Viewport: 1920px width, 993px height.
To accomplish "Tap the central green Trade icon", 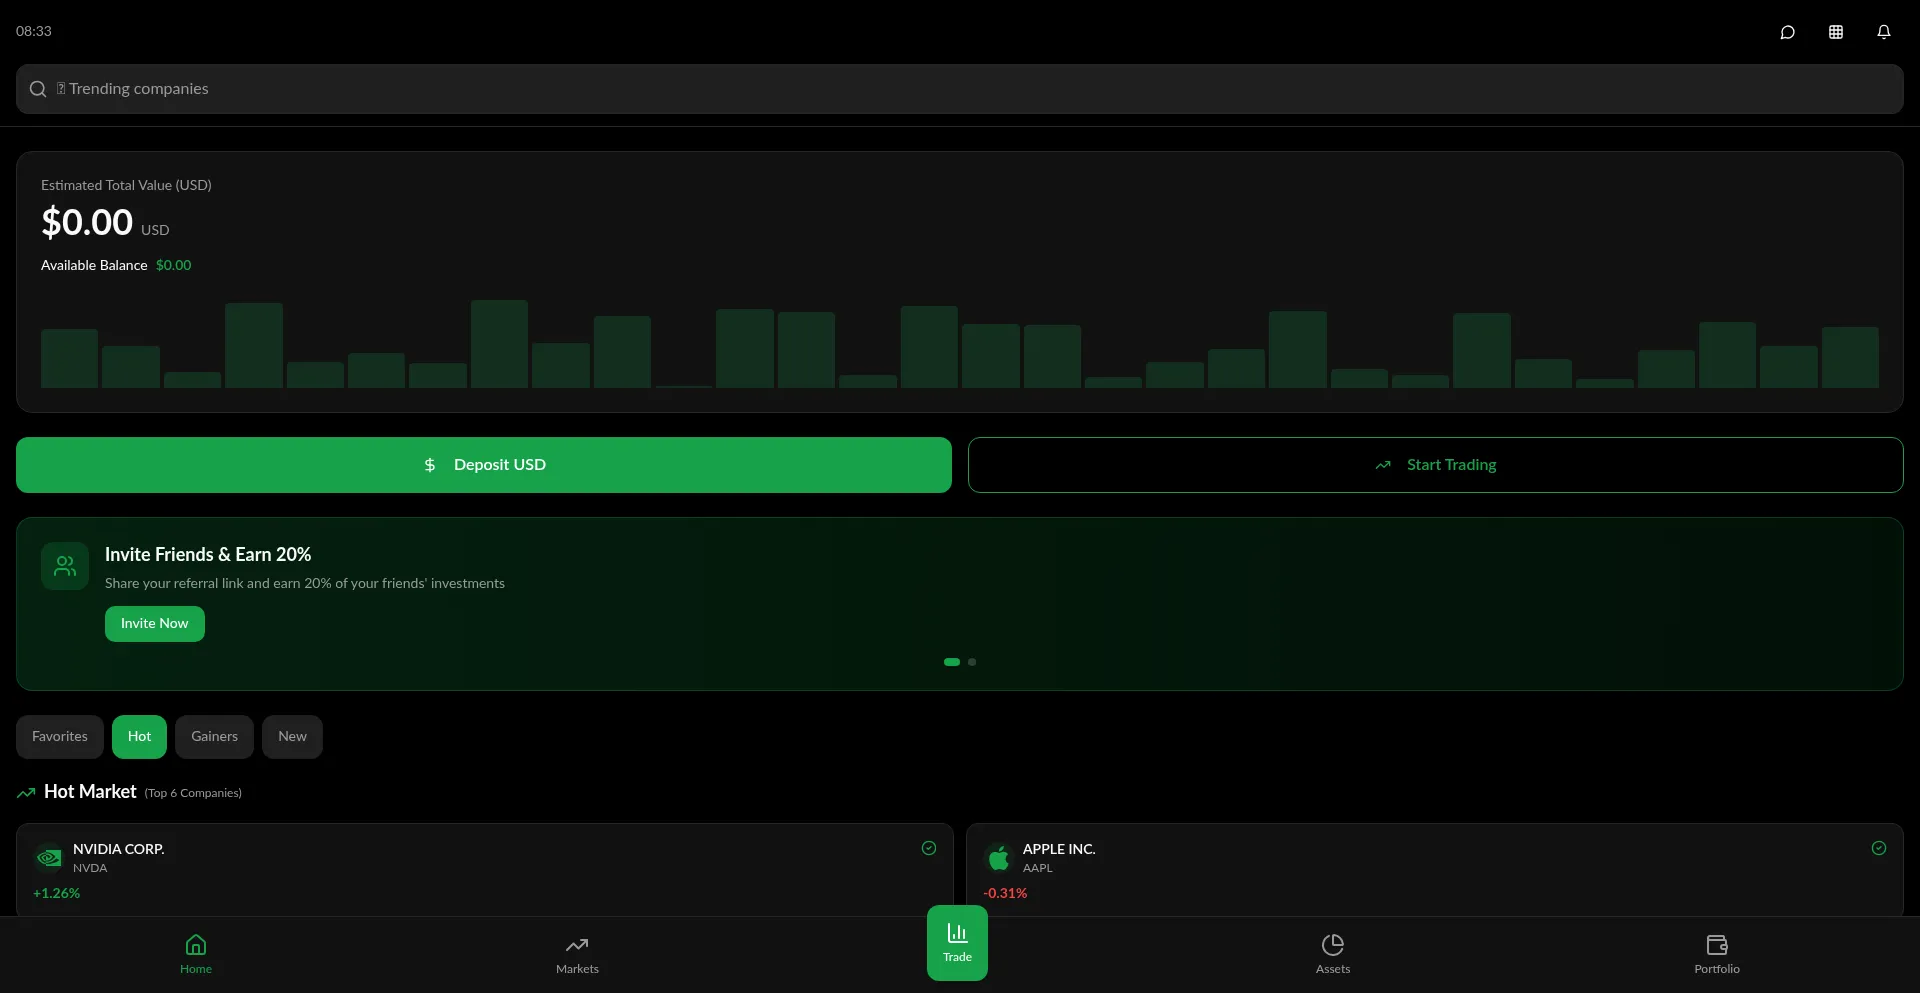I will click(x=956, y=941).
